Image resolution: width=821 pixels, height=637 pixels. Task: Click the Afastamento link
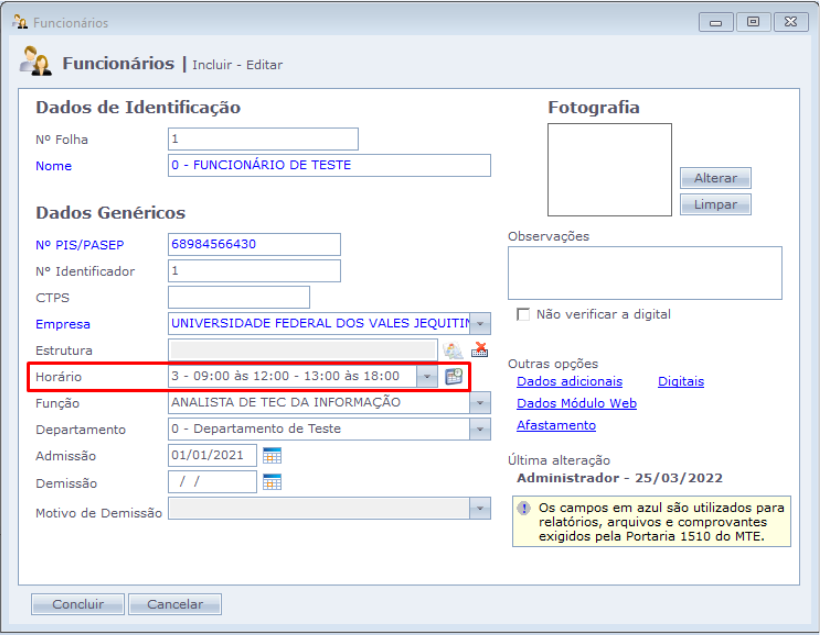pos(556,425)
